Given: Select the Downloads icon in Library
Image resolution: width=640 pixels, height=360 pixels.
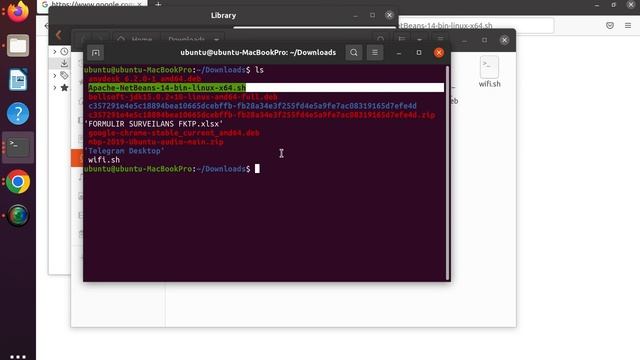Looking at the screenshot, I should tap(64, 63).
